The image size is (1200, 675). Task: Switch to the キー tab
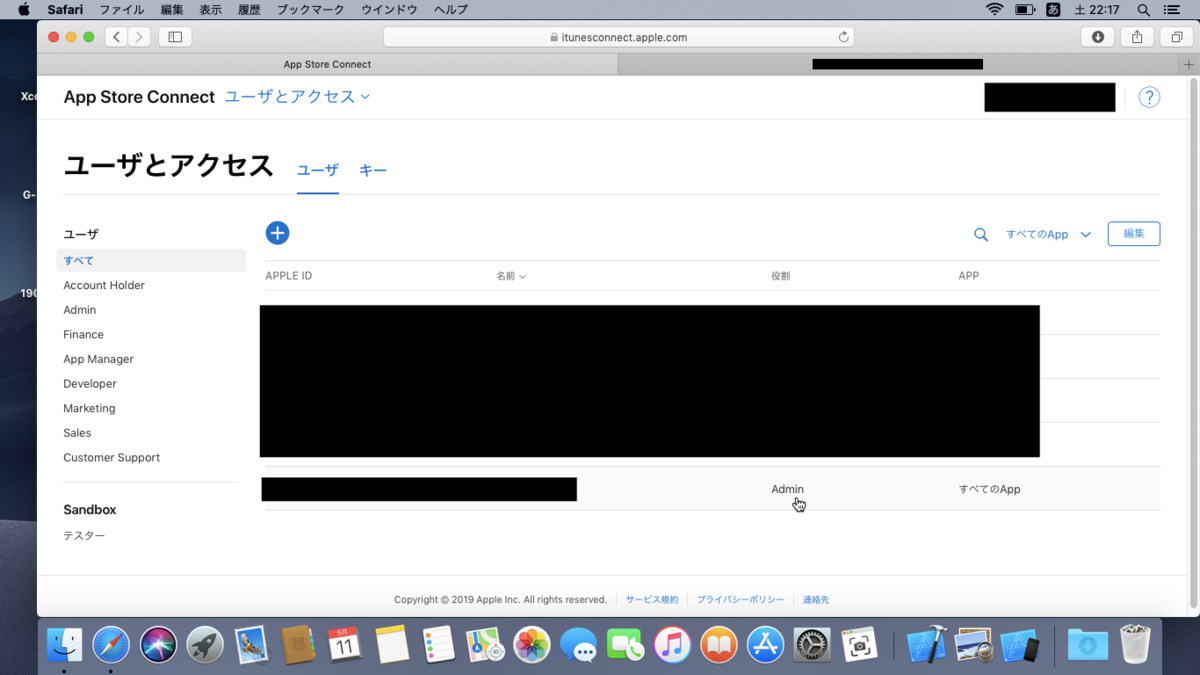click(x=373, y=170)
